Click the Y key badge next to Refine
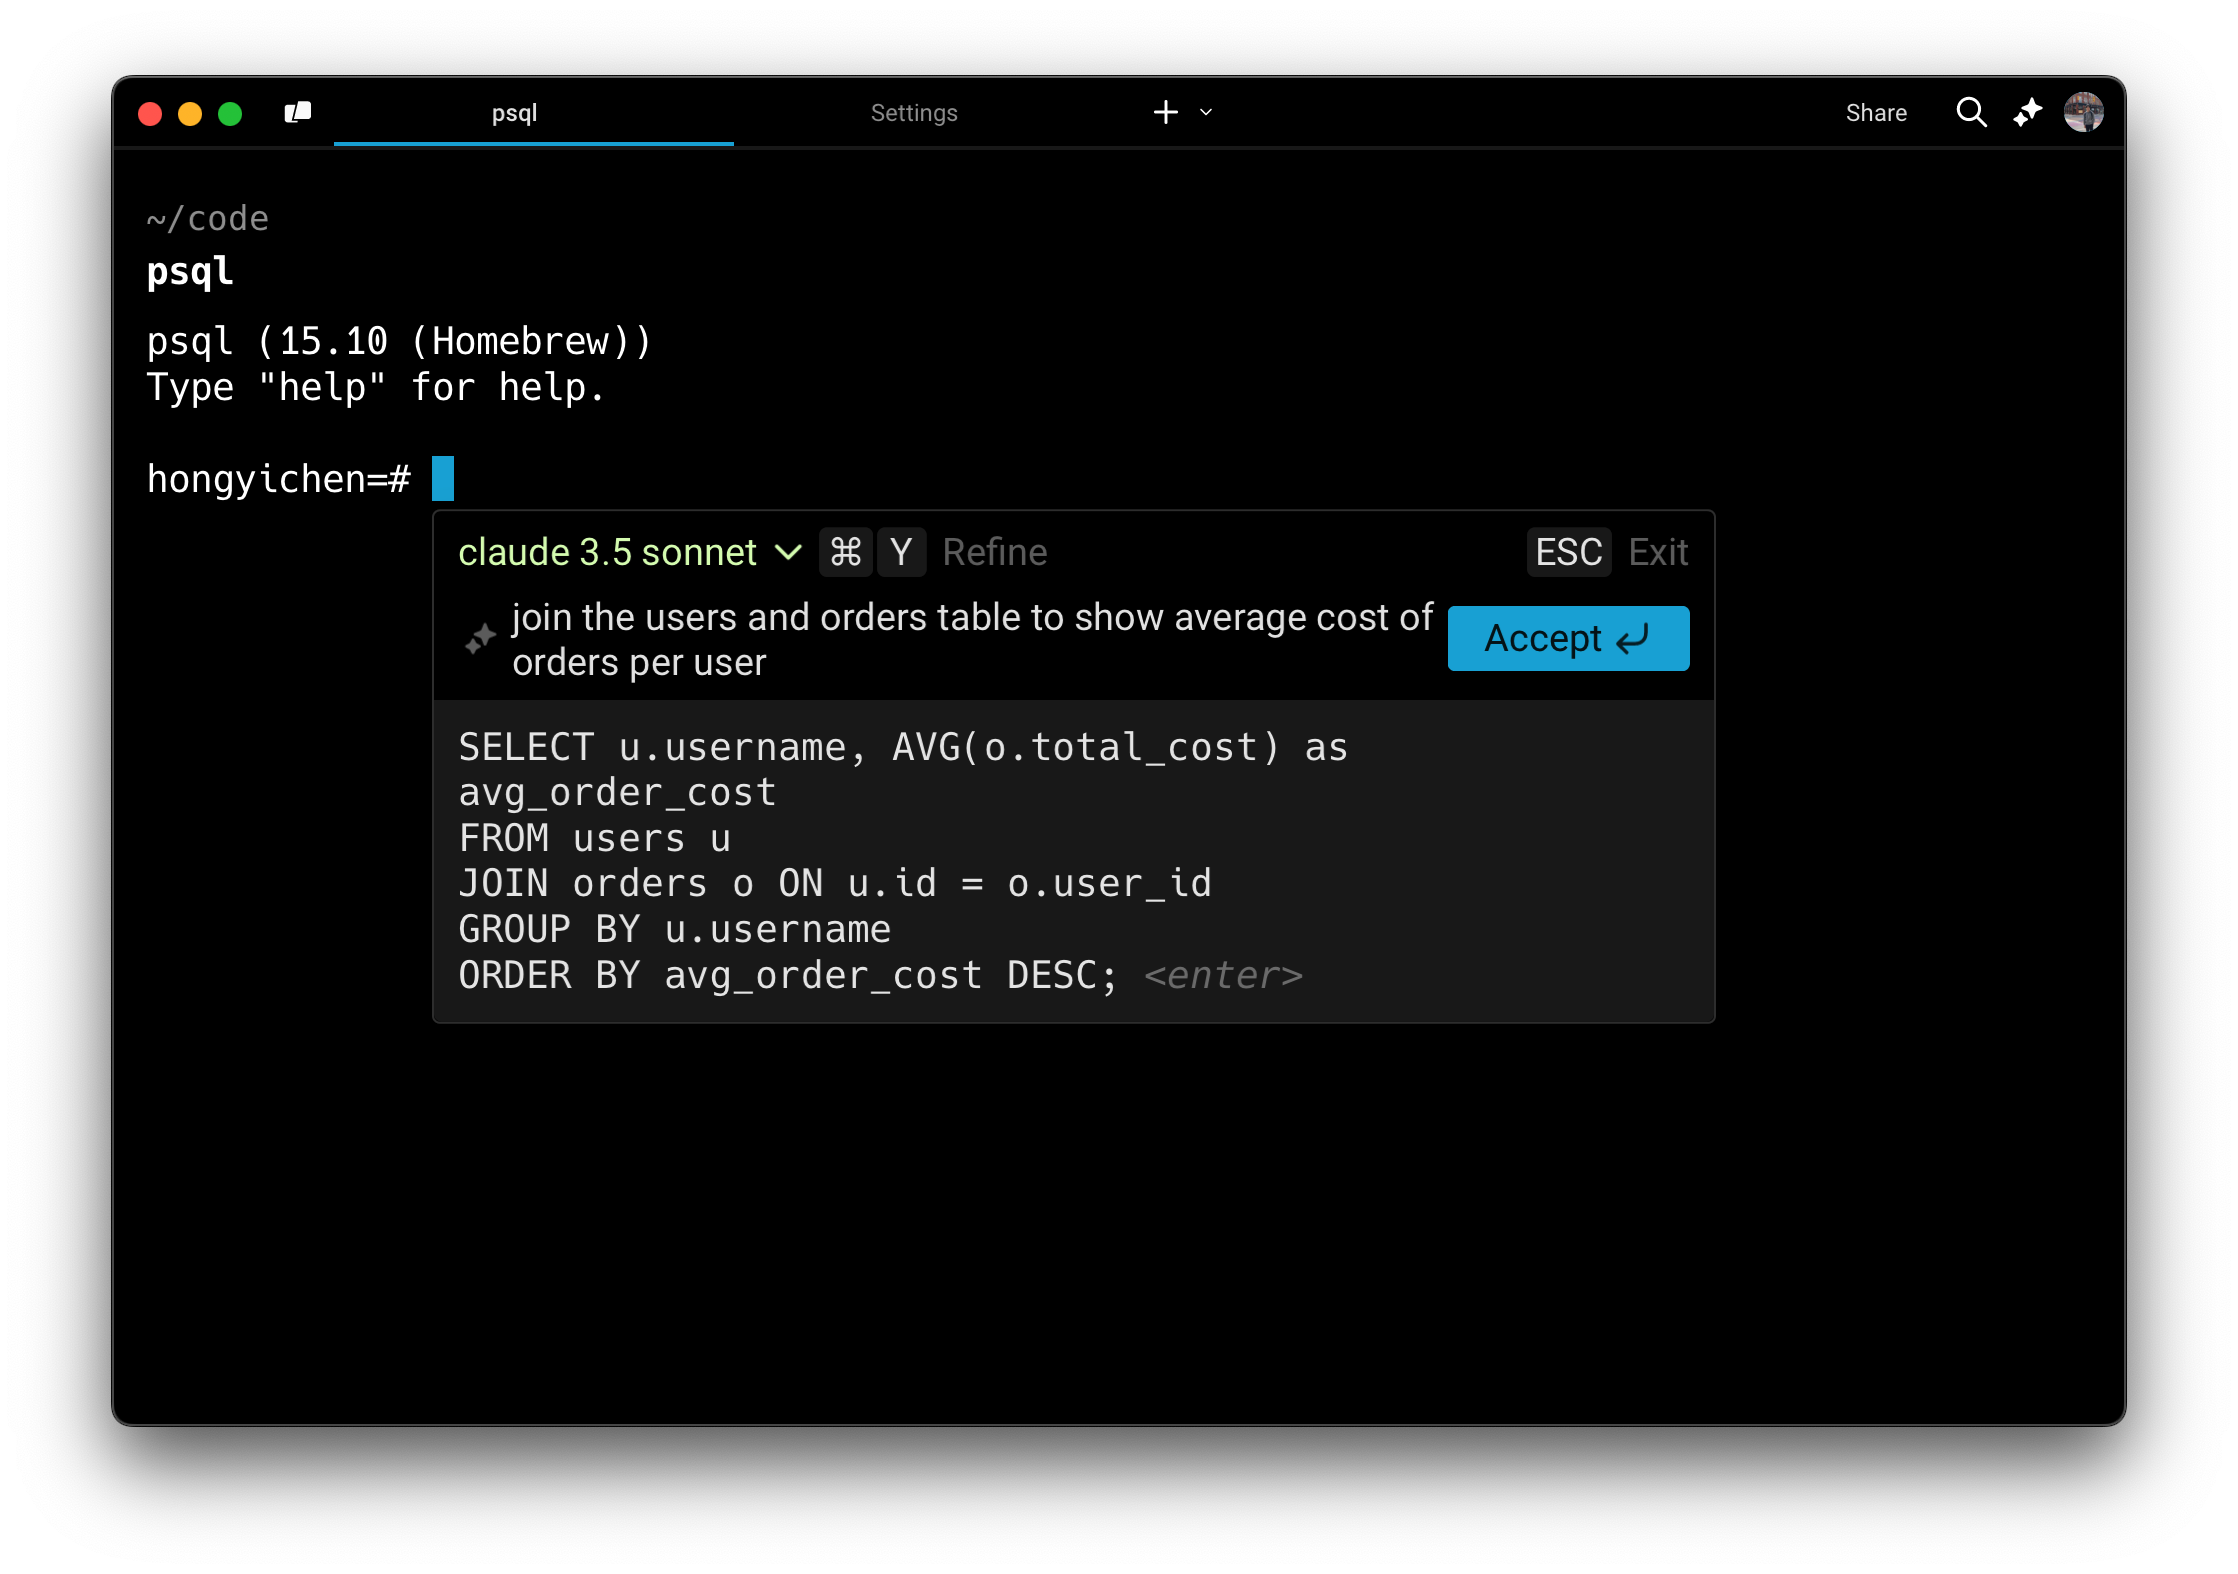The height and width of the screenshot is (1574, 2238). coord(901,552)
